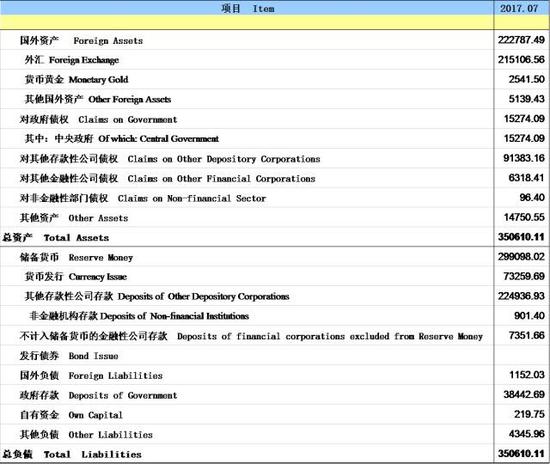Click value 224936.93
Image resolution: width=550 pixels, height=464 pixels.
click(521, 296)
